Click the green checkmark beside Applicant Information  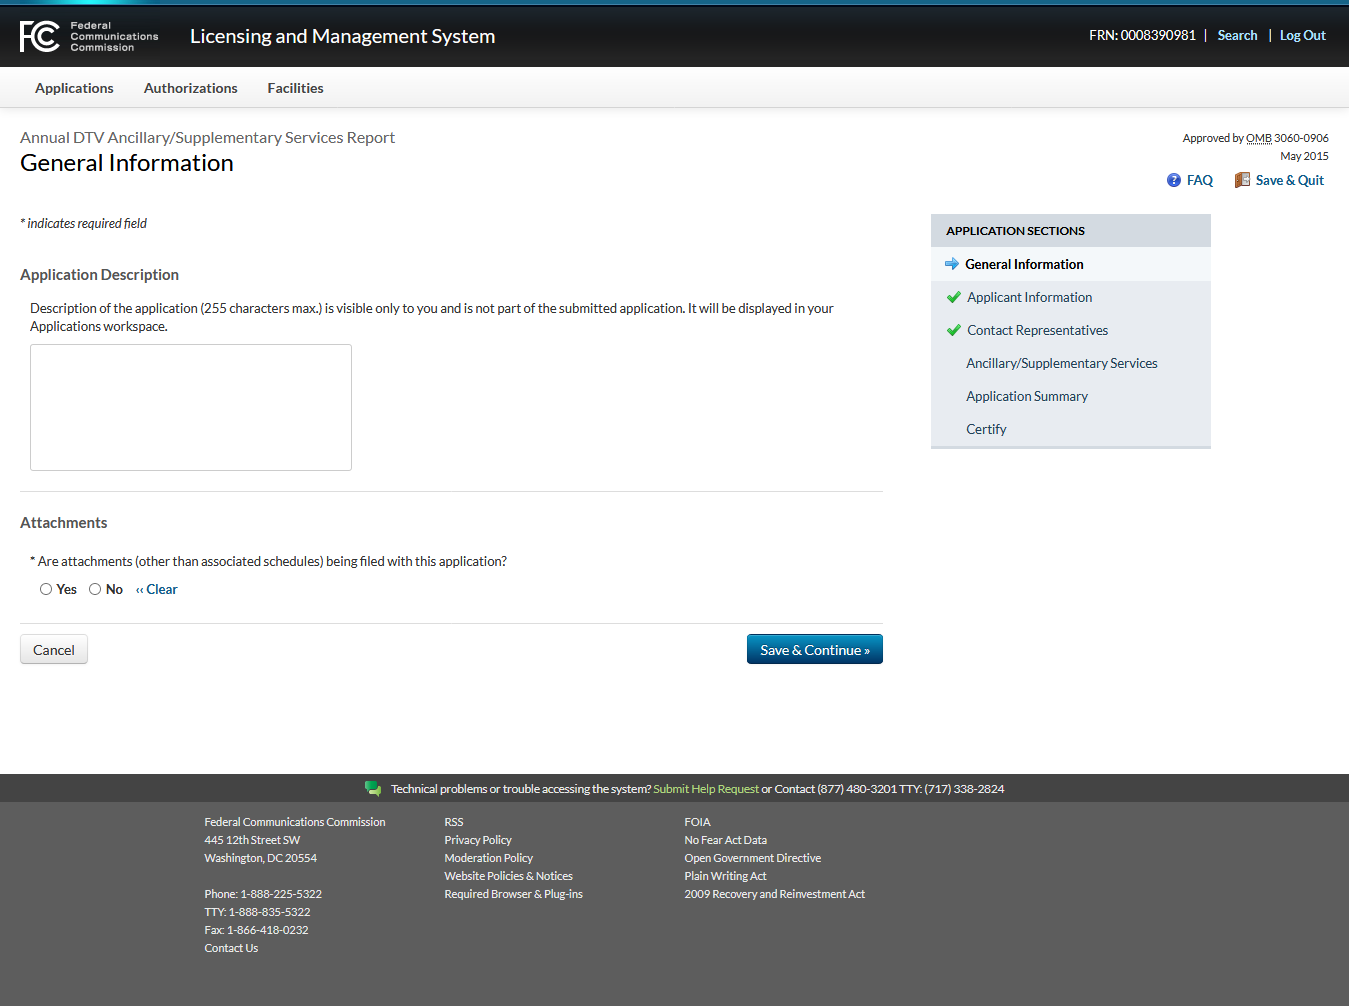[x=954, y=297]
